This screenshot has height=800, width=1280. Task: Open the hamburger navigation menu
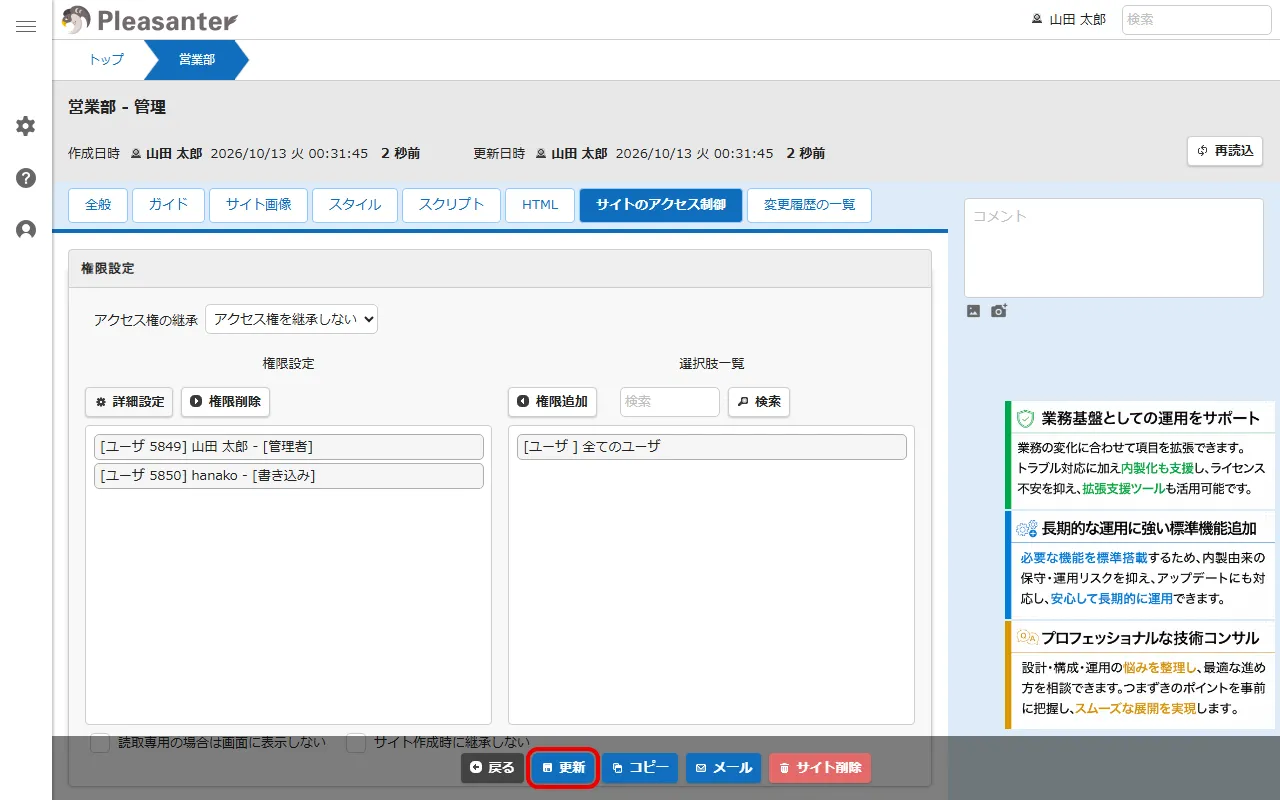pos(26,26)
